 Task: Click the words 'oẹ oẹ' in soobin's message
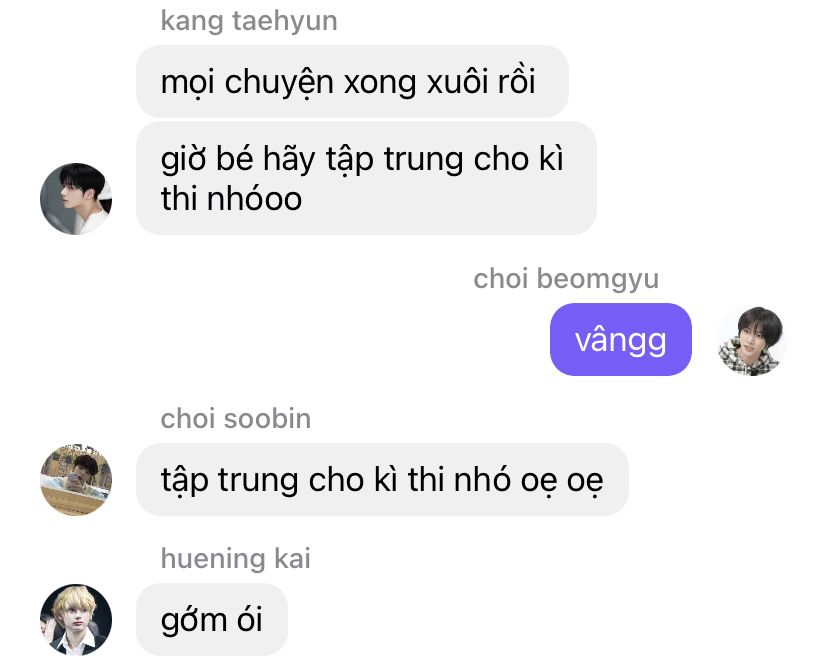click(562, 482)
